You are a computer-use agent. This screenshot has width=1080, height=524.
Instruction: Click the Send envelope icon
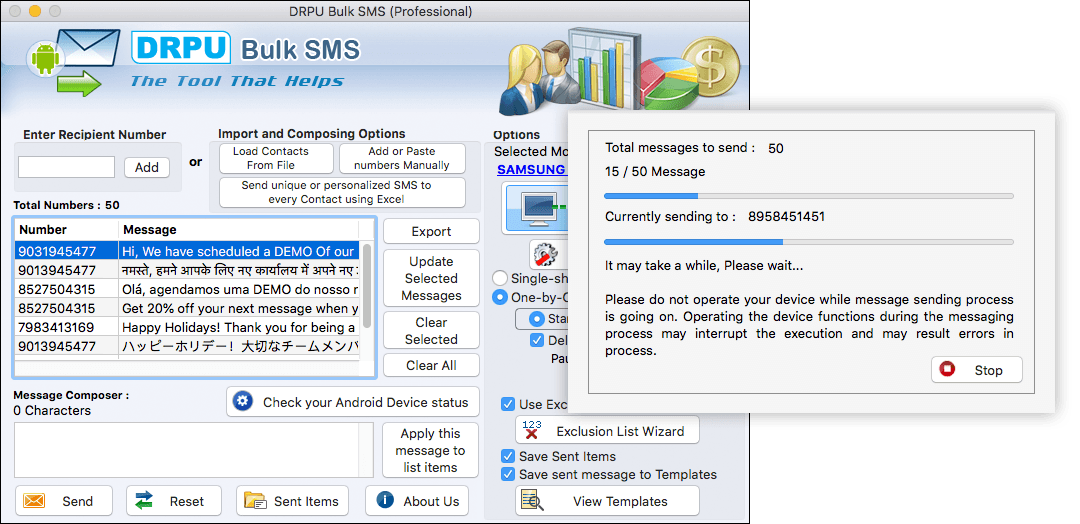click(x=34, y=501)
